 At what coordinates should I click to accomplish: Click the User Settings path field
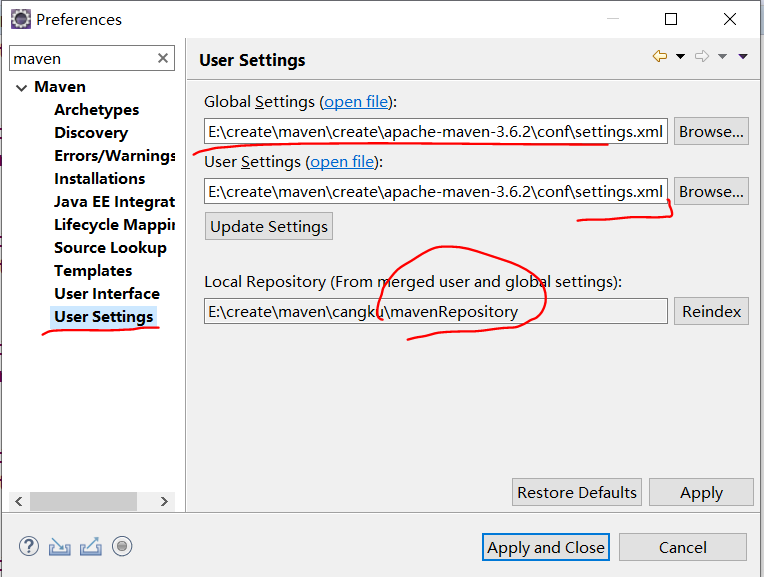(x=436, y=191)
